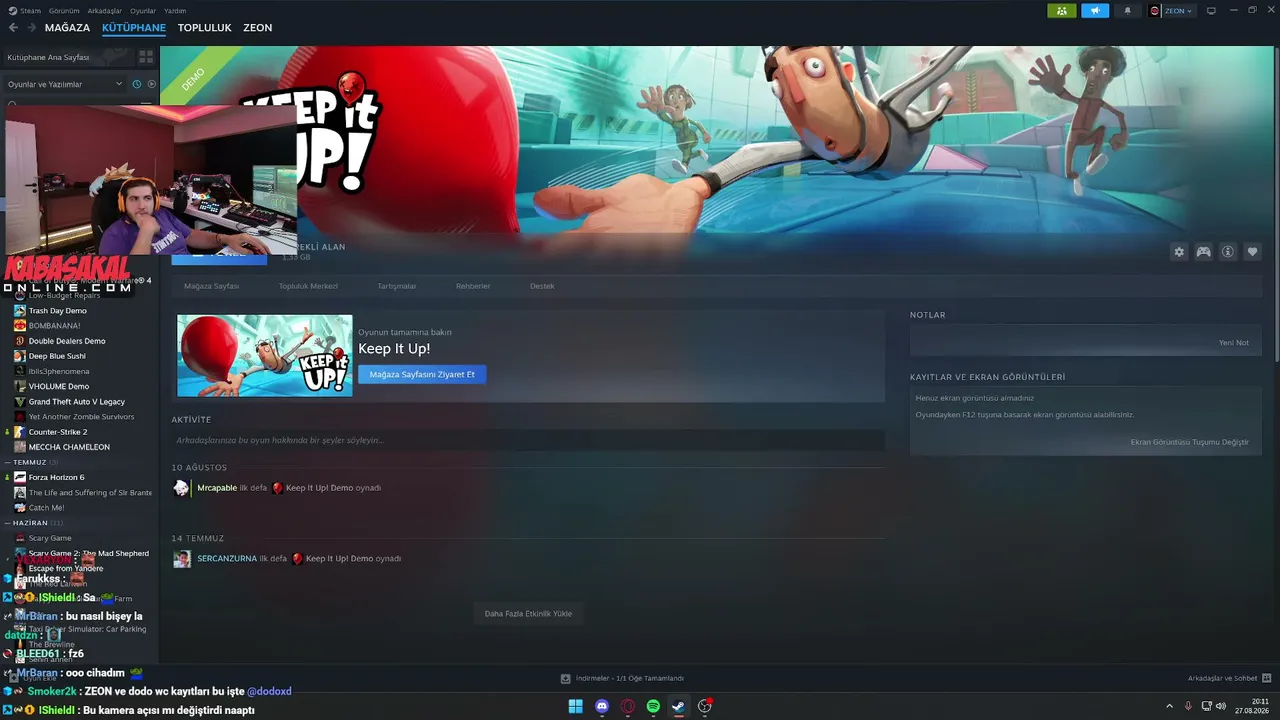Open Kütüphane Ana Sayfası
Viewport: 1280px width, 720px height.
click(x=48, y=57)
